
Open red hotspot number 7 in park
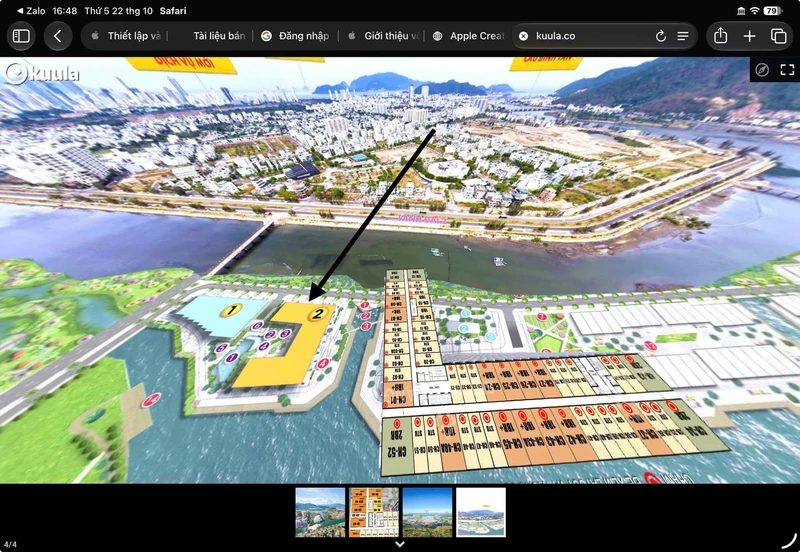[x=542, y=317]
